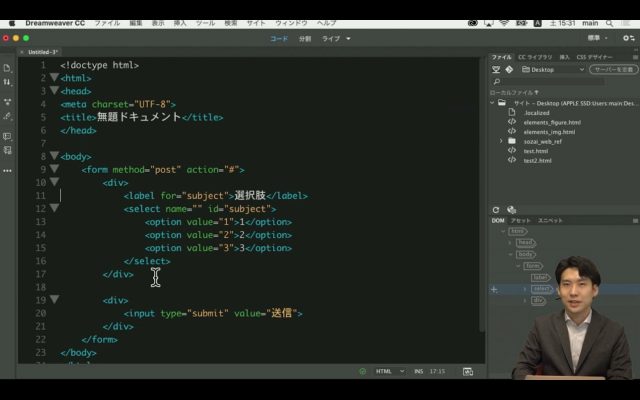
Task: Click the globe preview icon above the DOM panel
Action: coord(511,210)
